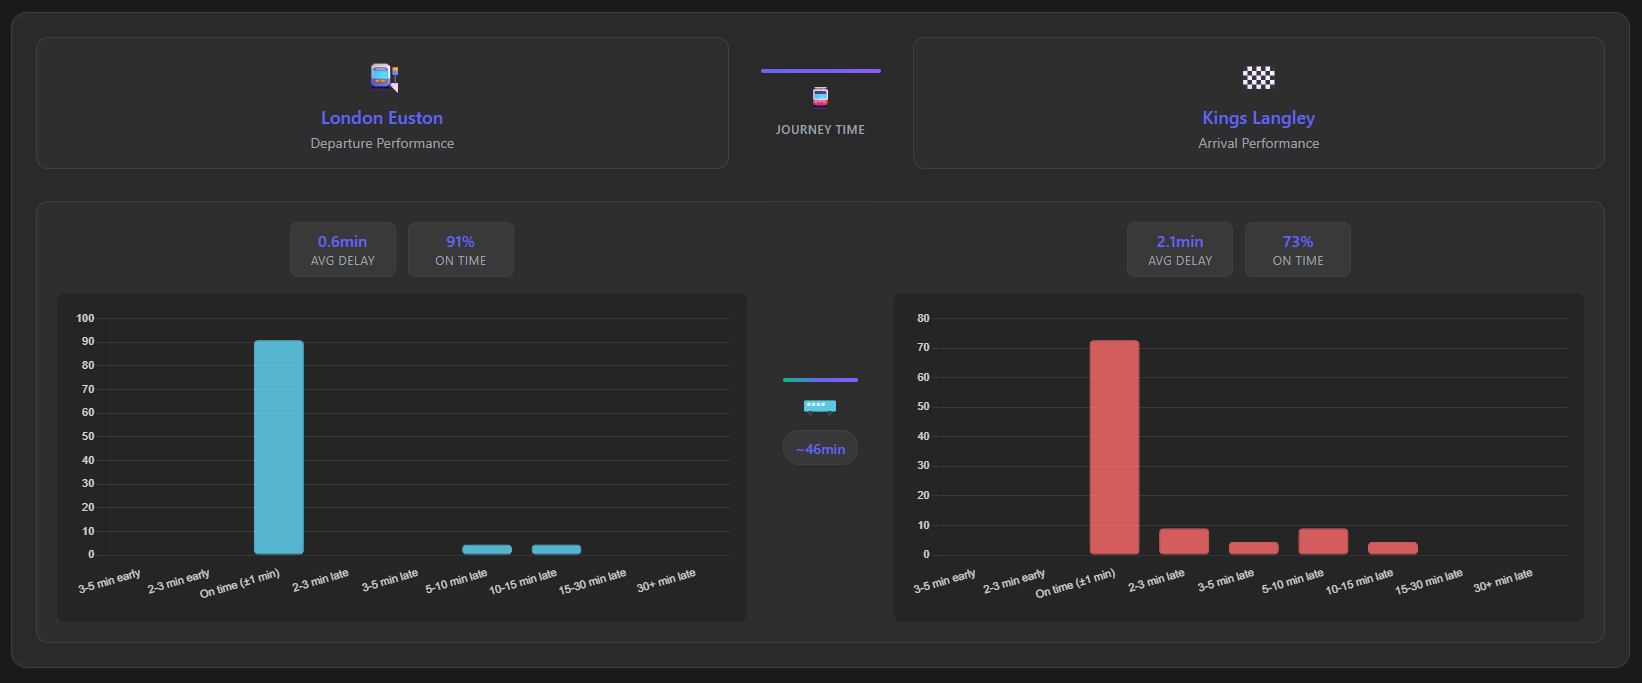Click the tall red On time arrival bar
Image resolution: width=1642 pixels, height=683 pixels.
click(x=1114, y=447)
